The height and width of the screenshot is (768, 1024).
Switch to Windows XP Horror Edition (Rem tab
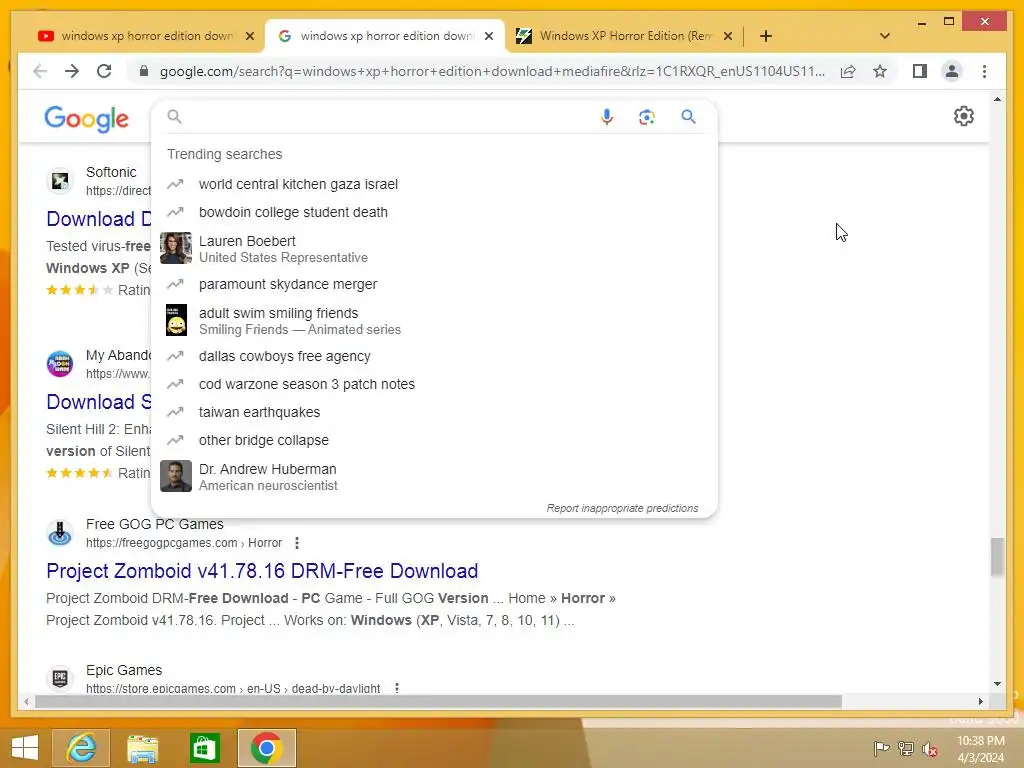(624, 36)
